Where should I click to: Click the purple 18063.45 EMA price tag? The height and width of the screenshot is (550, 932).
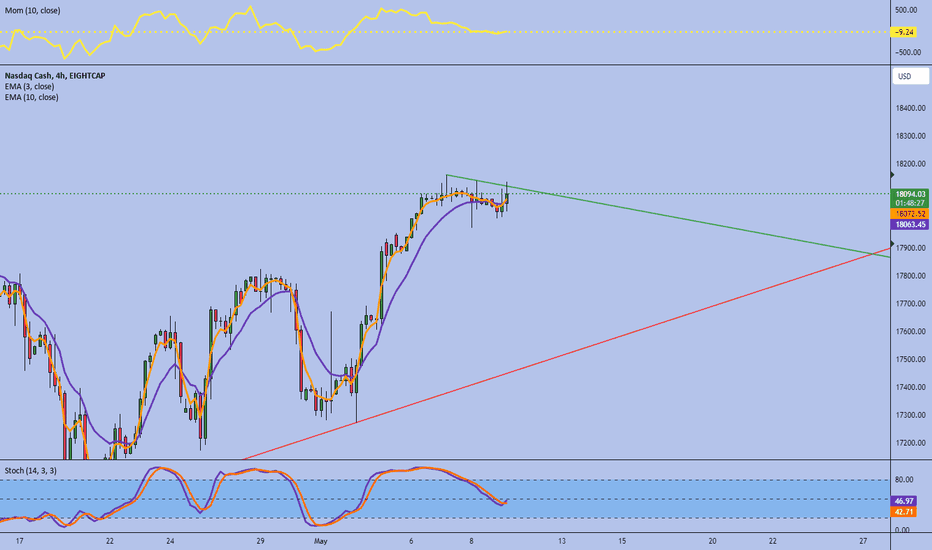click(x=909, y=224)
